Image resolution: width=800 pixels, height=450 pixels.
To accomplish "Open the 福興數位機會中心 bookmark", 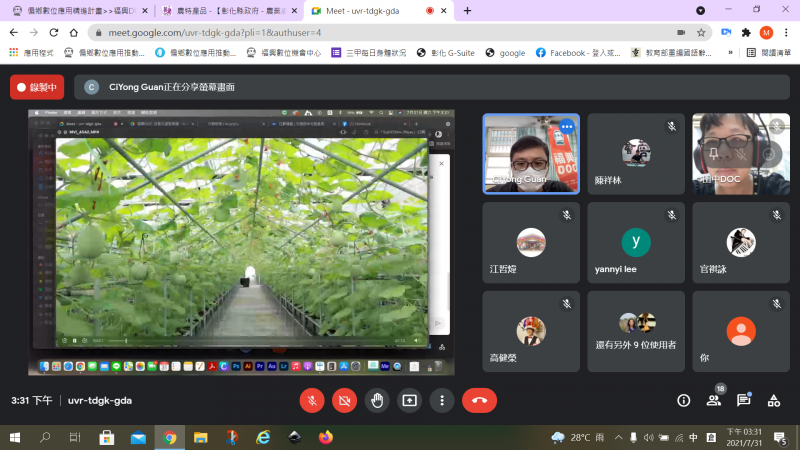I will 284,53.
